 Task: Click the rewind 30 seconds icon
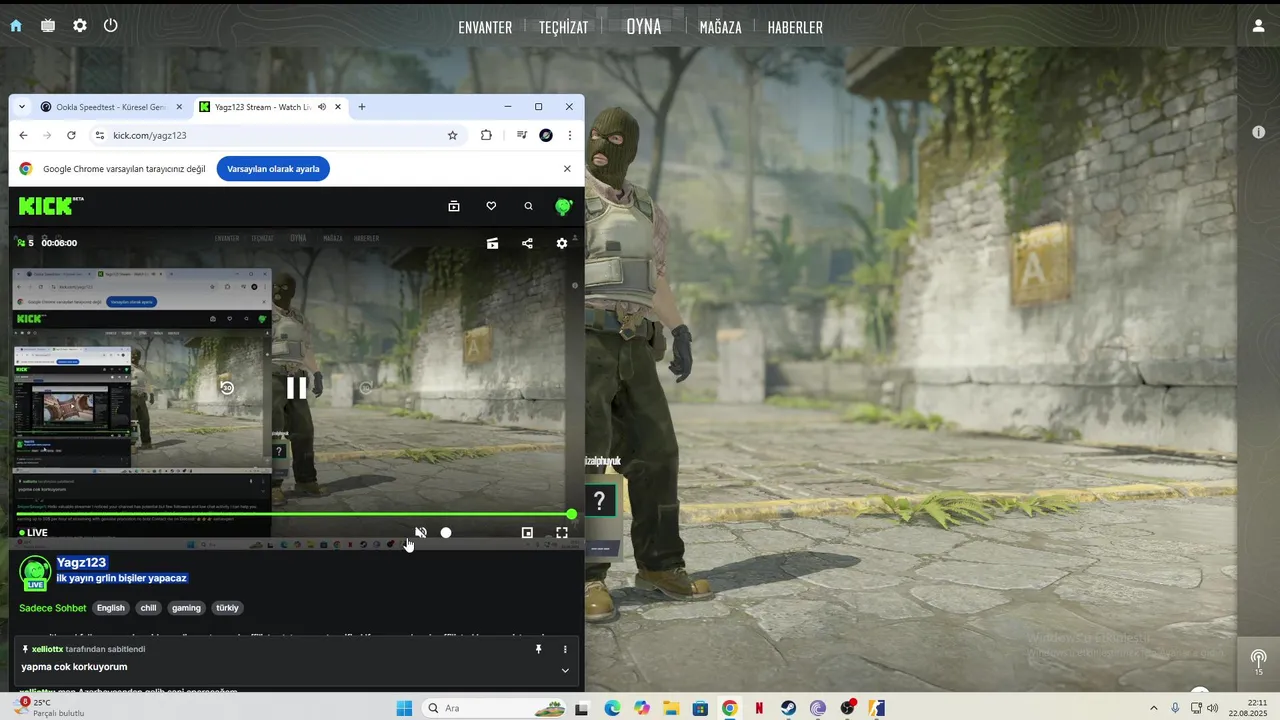click(227, 387)
